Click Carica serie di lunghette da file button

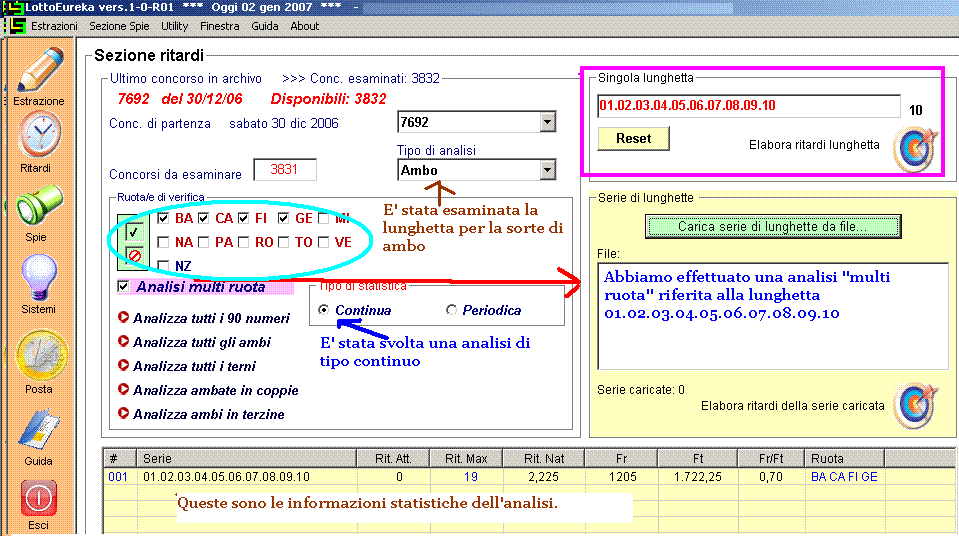(x=772, y=226)
